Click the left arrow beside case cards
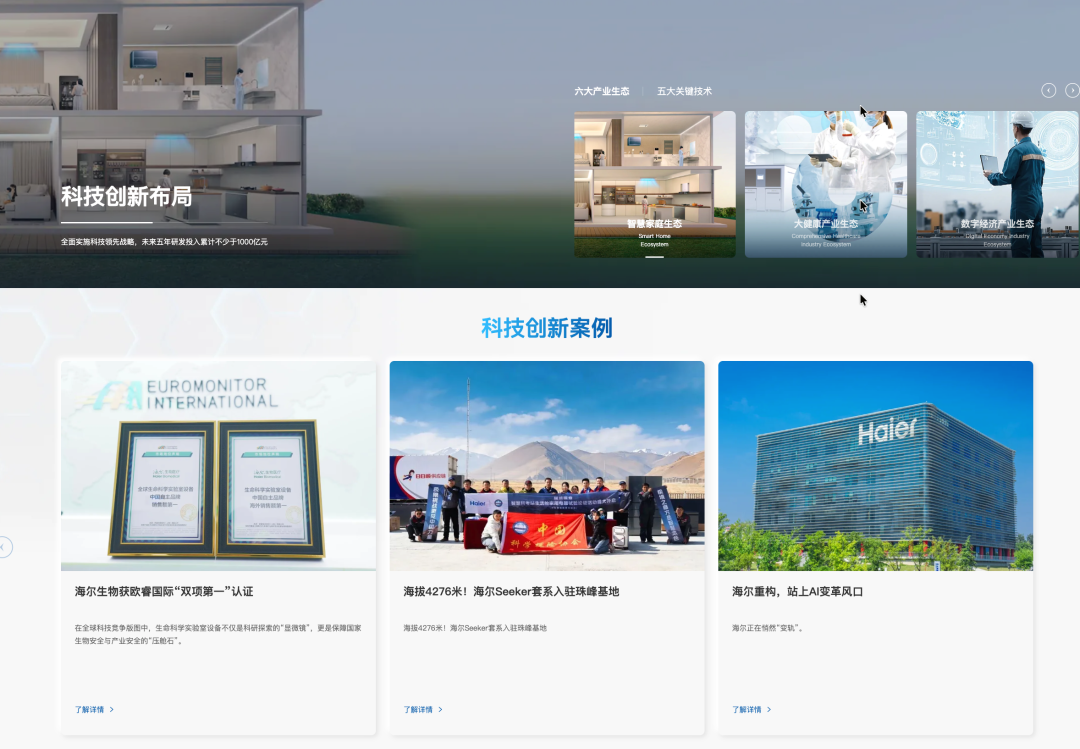This screenshot has width=1080, height=749. [x=5, y=547]
